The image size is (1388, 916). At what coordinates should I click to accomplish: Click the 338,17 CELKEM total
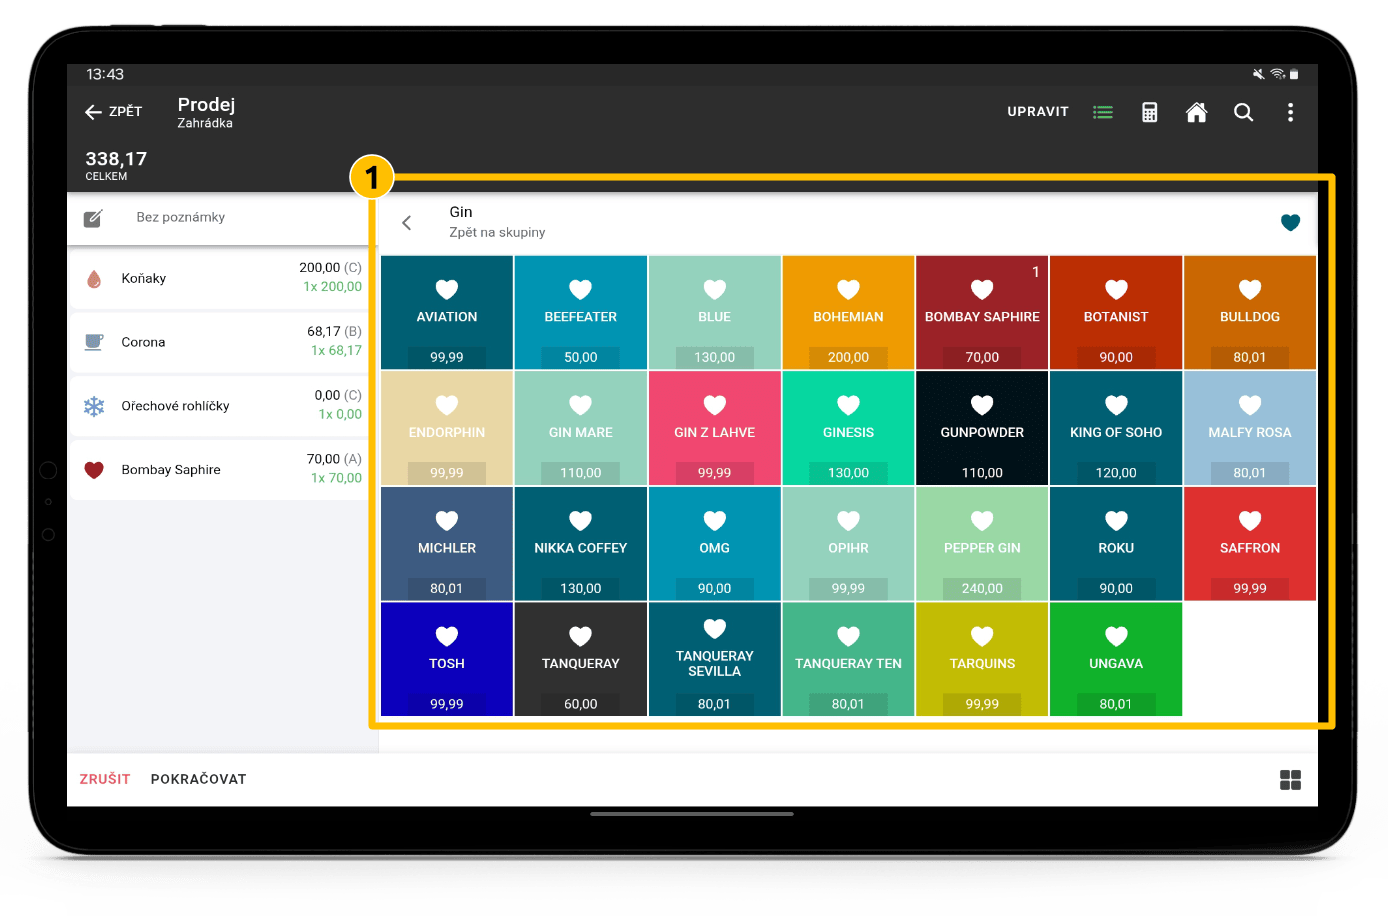coord(116,165)
